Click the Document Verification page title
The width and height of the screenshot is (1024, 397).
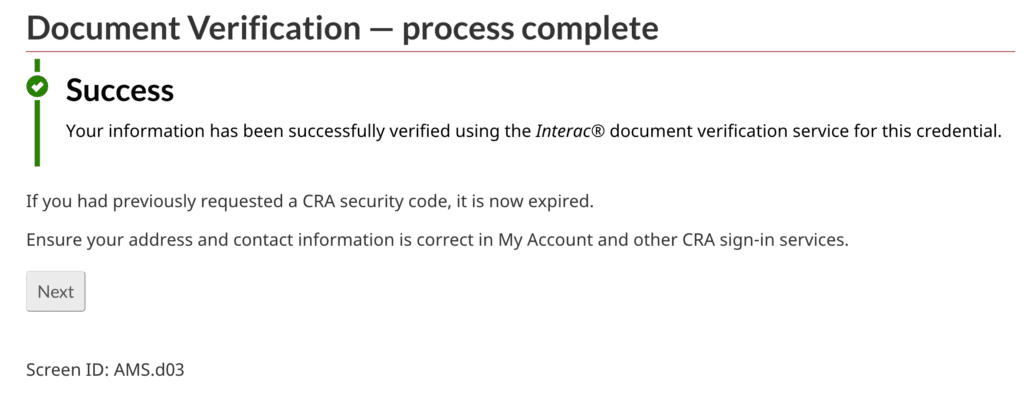(x=342, y=27)
